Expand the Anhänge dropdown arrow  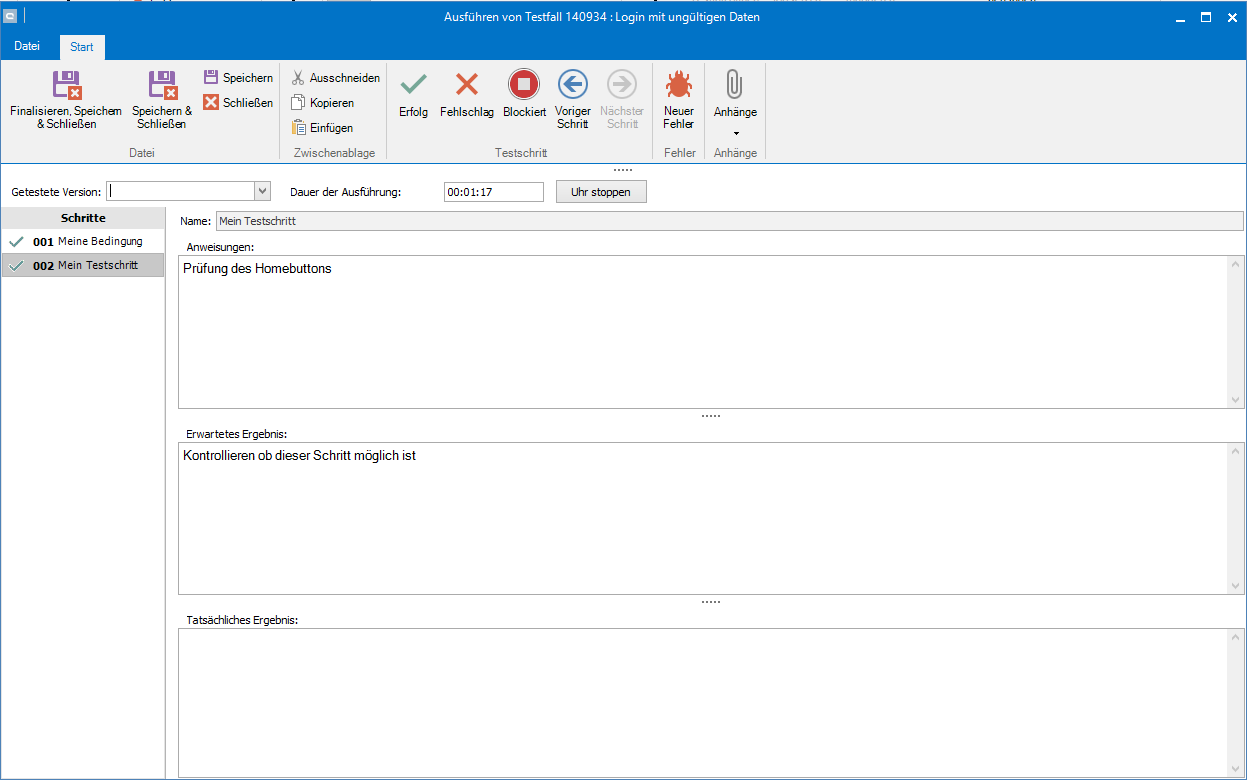click(735, 133)
